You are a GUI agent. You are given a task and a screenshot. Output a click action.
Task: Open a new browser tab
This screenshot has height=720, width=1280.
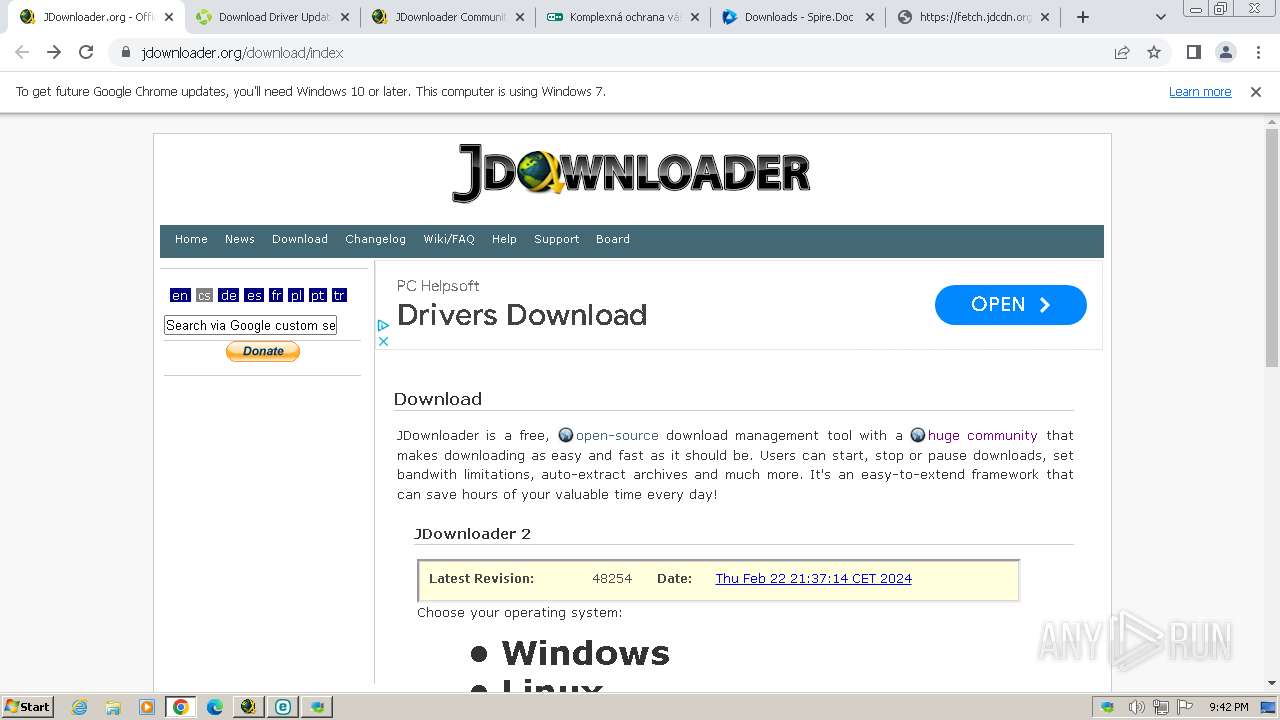click(1083, 17)
